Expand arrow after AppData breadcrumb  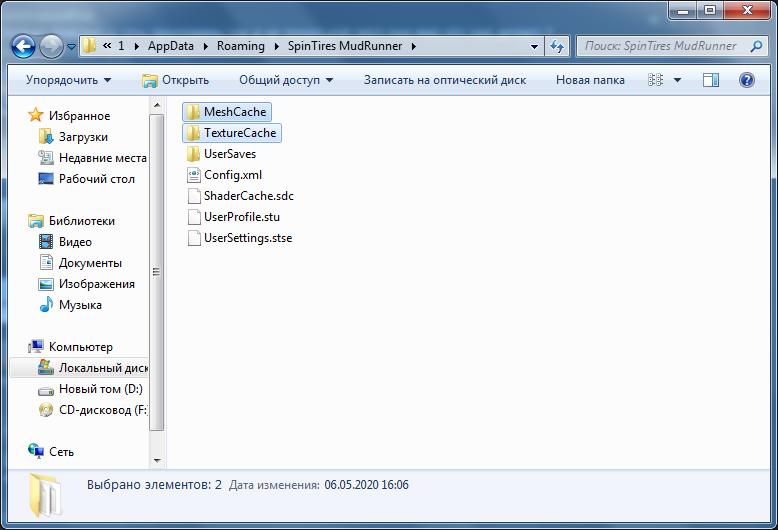click(205, 47)
